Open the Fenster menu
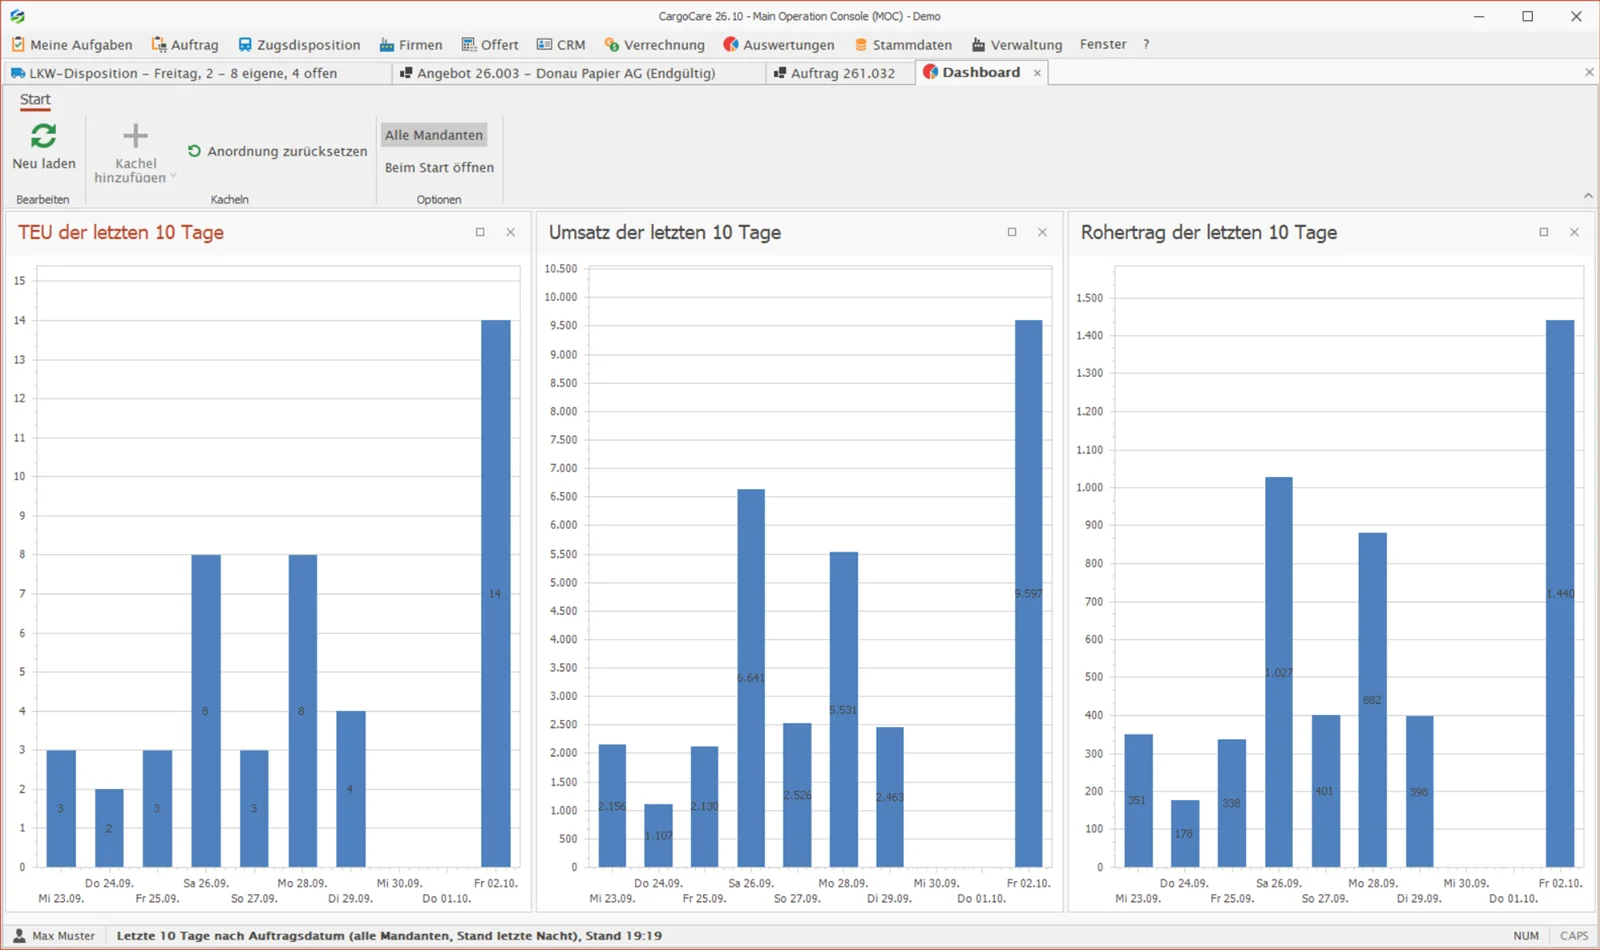1600x950 pixels. pos(1103,44)
